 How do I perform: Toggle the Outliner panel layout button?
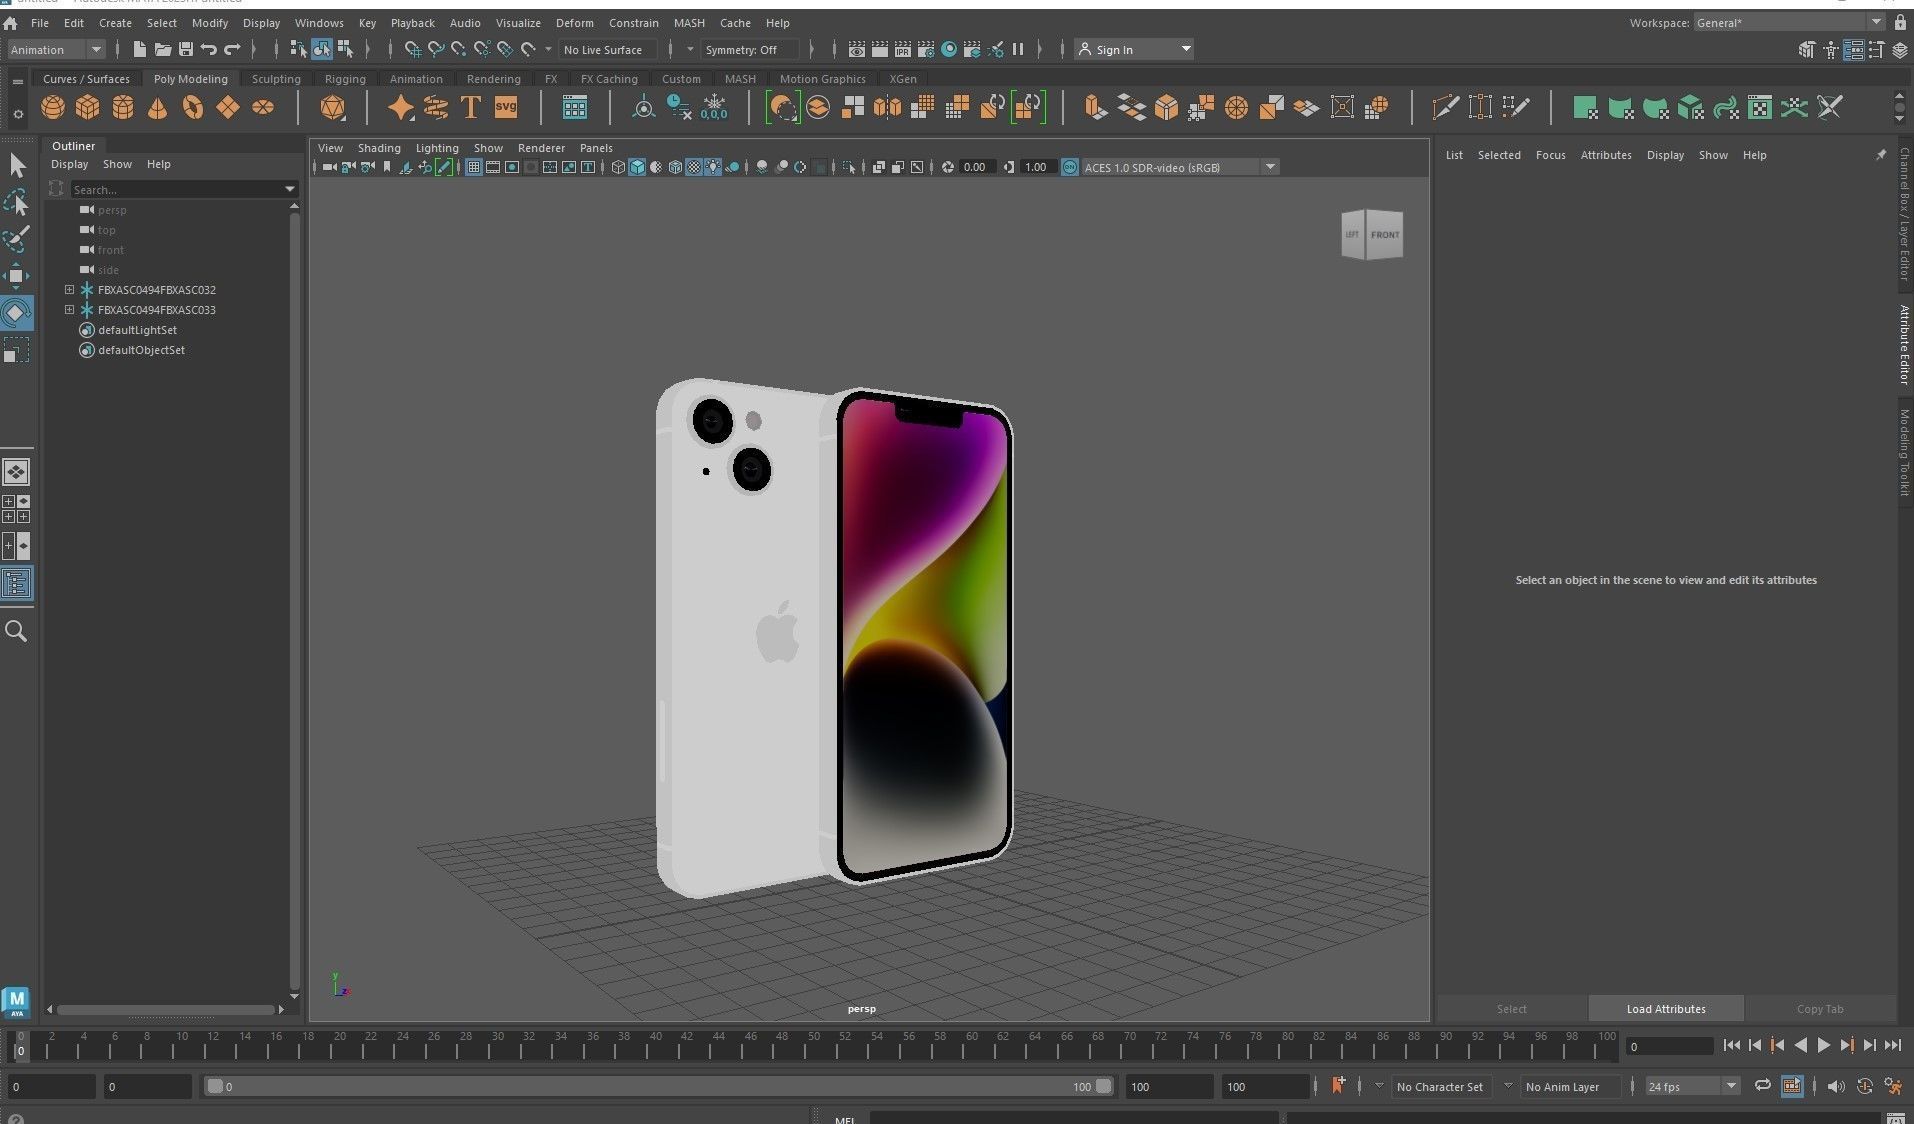tap(17, 583)
